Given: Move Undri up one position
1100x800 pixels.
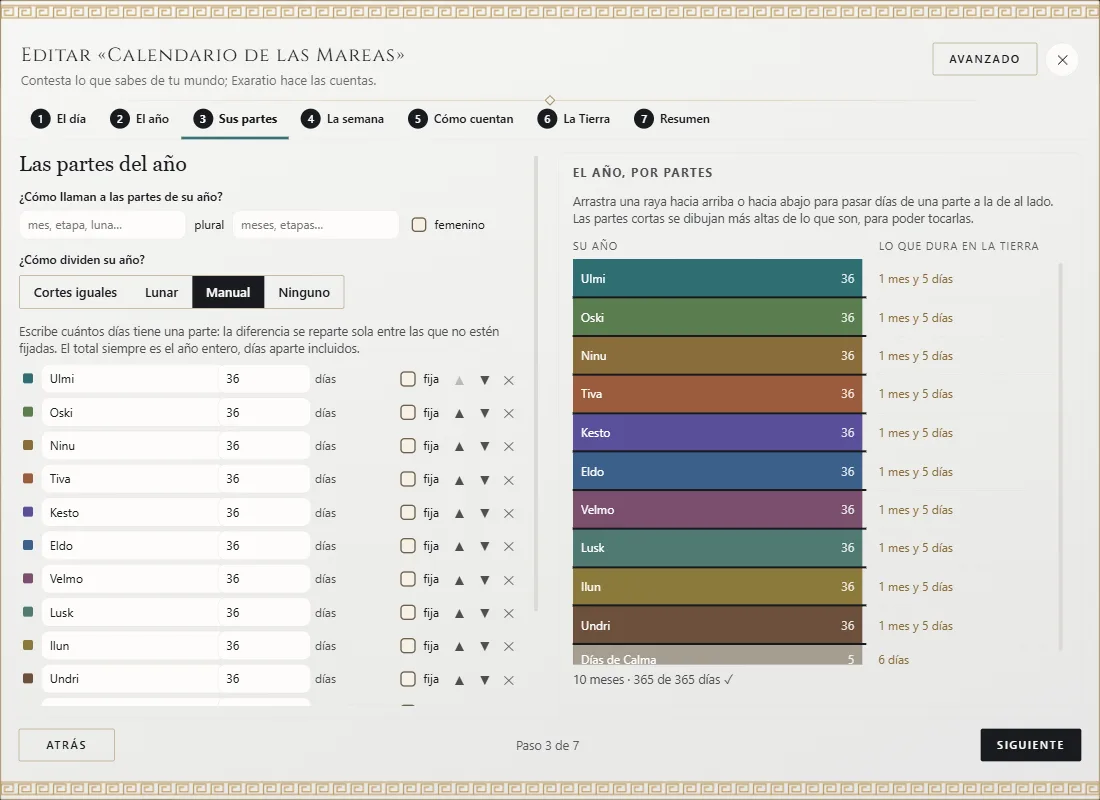Looking at the screenshot, I should (460, 679).
